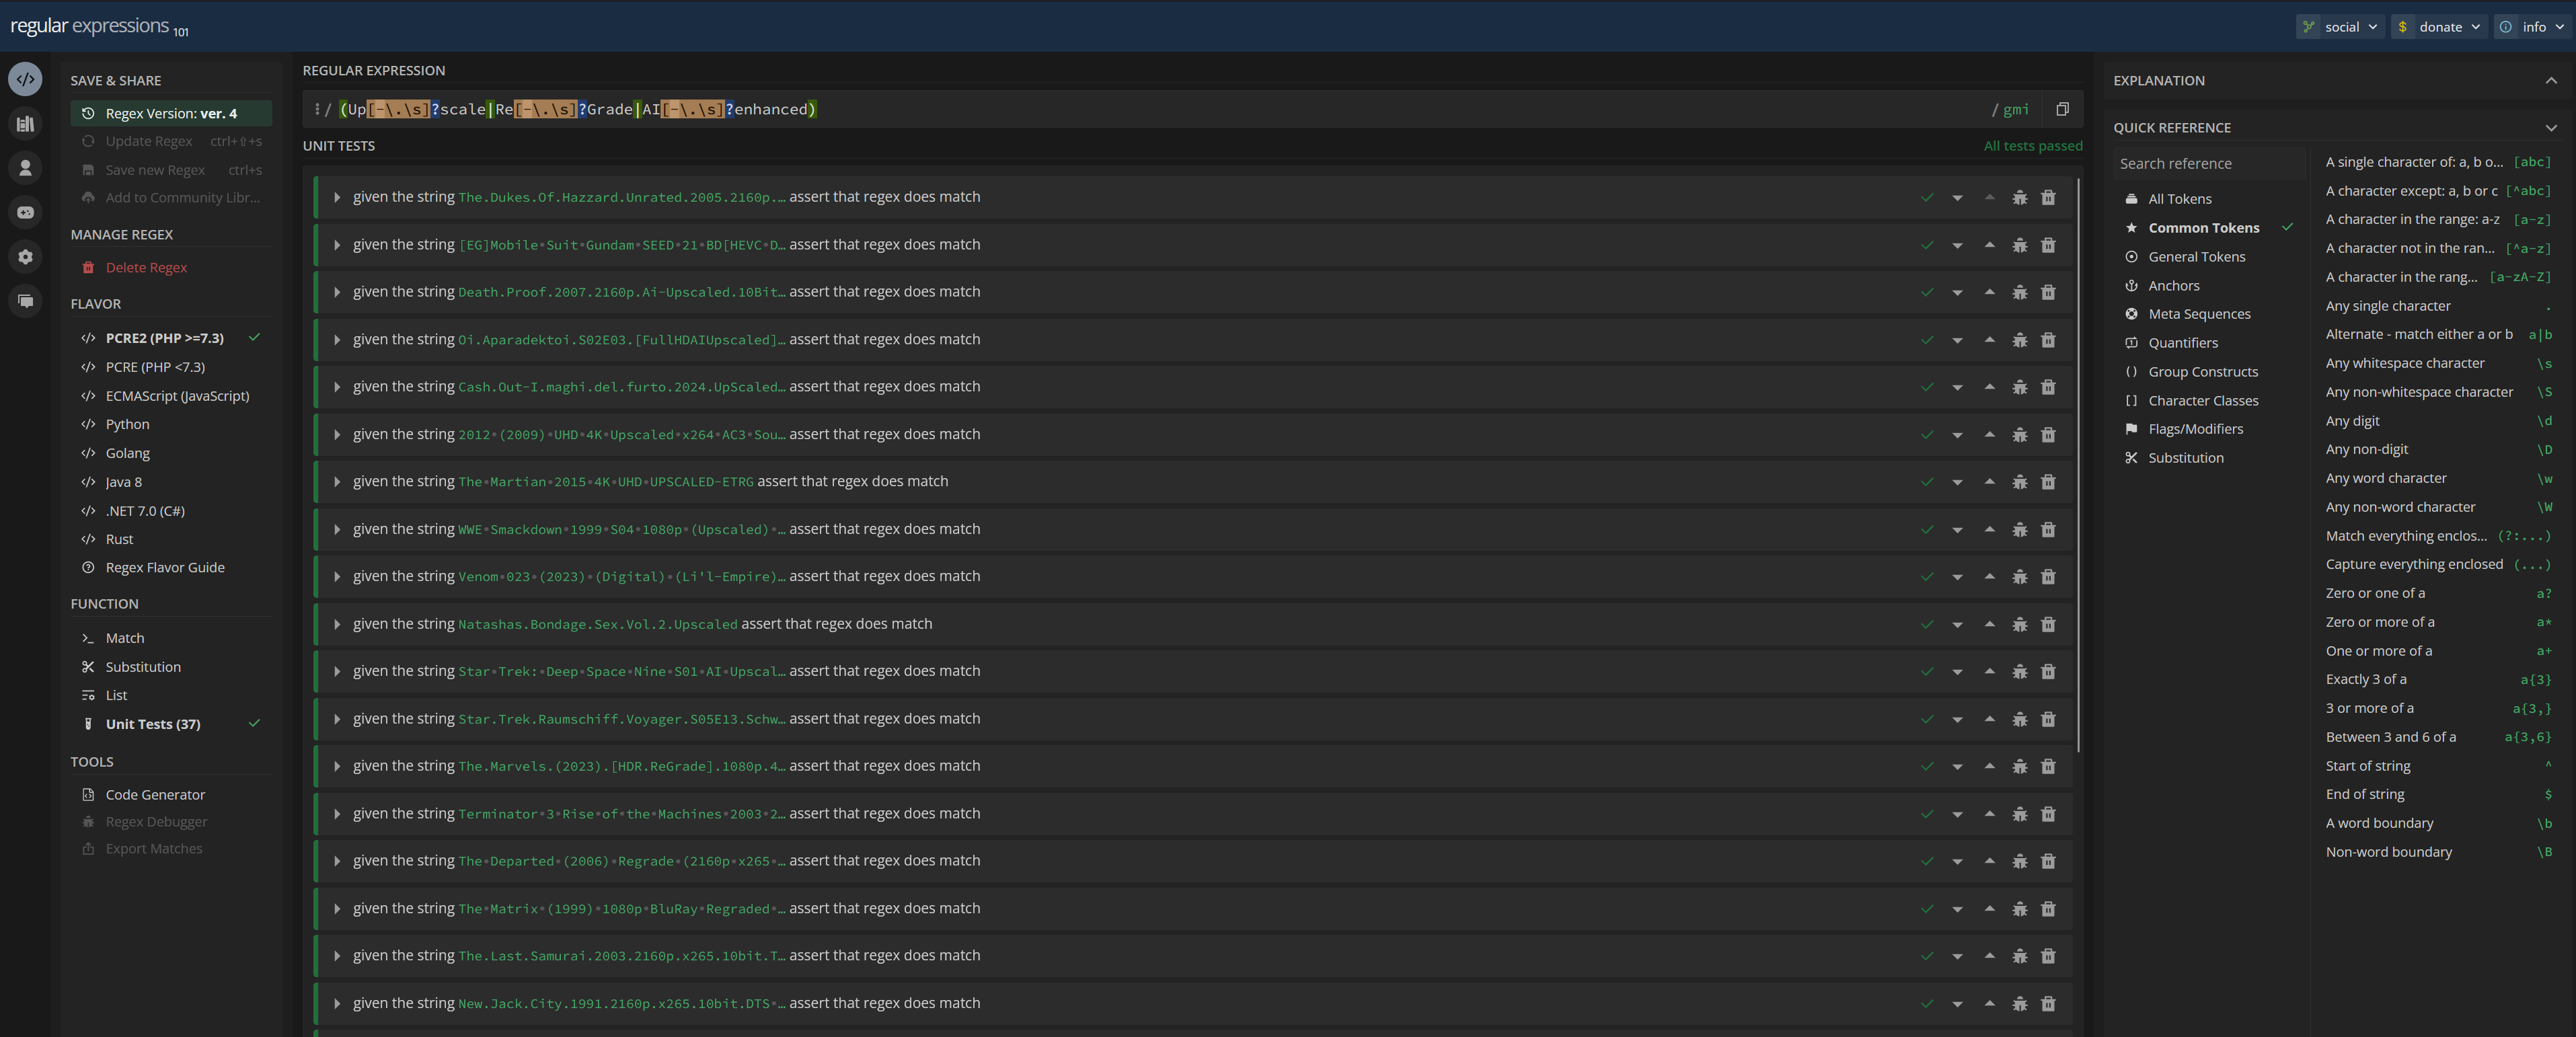
Task: Select ECMAScript (JavaScript) flavor
Action: [x=177, y=396]
